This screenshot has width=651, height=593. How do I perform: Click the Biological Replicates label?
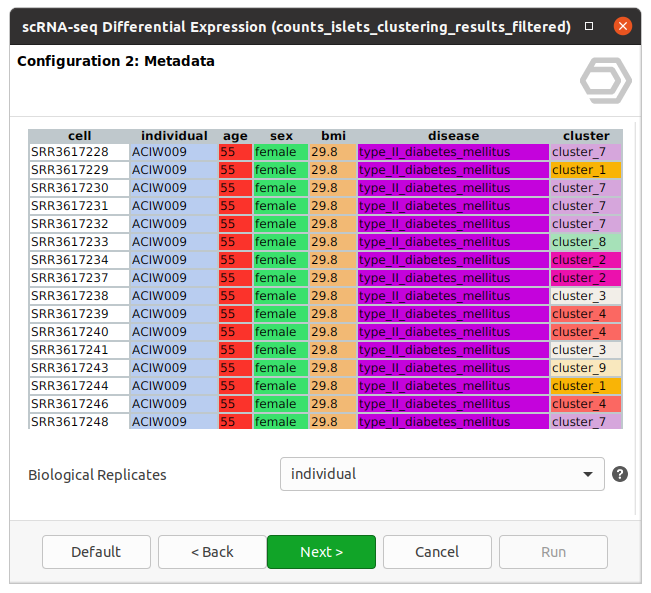point(97,475)
